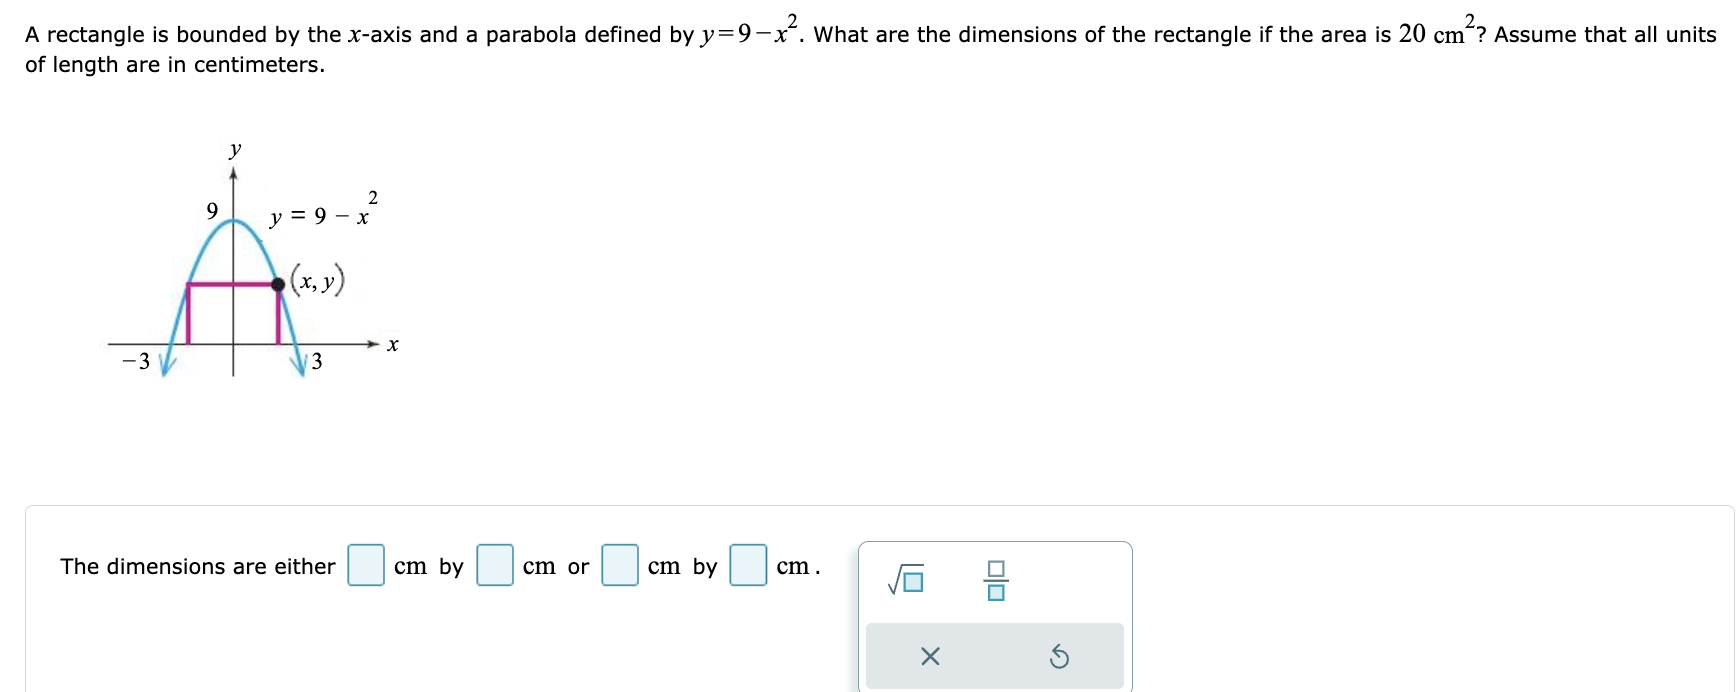
Task: Click the equation label y = 9 - x²
Action: tap(322, 214)
